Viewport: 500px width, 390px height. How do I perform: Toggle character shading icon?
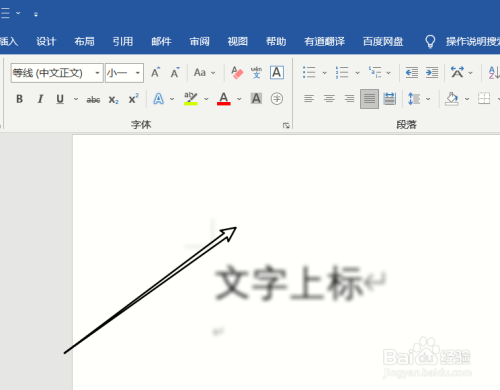point(256,99)
